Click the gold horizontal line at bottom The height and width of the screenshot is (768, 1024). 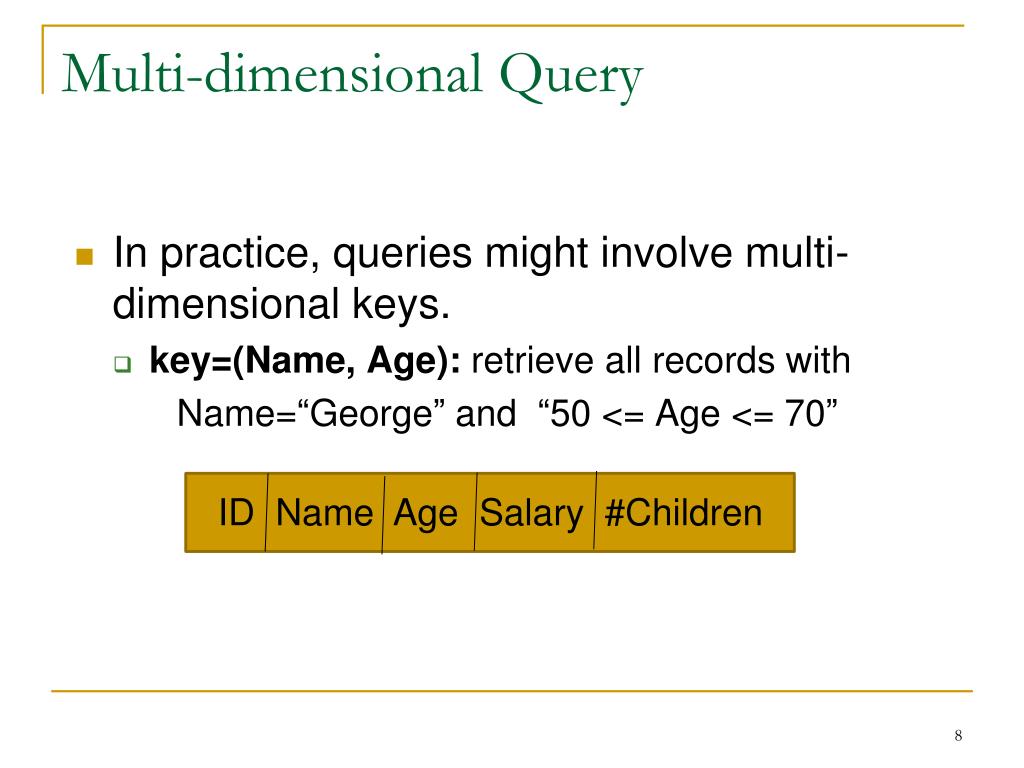[512, 690]
